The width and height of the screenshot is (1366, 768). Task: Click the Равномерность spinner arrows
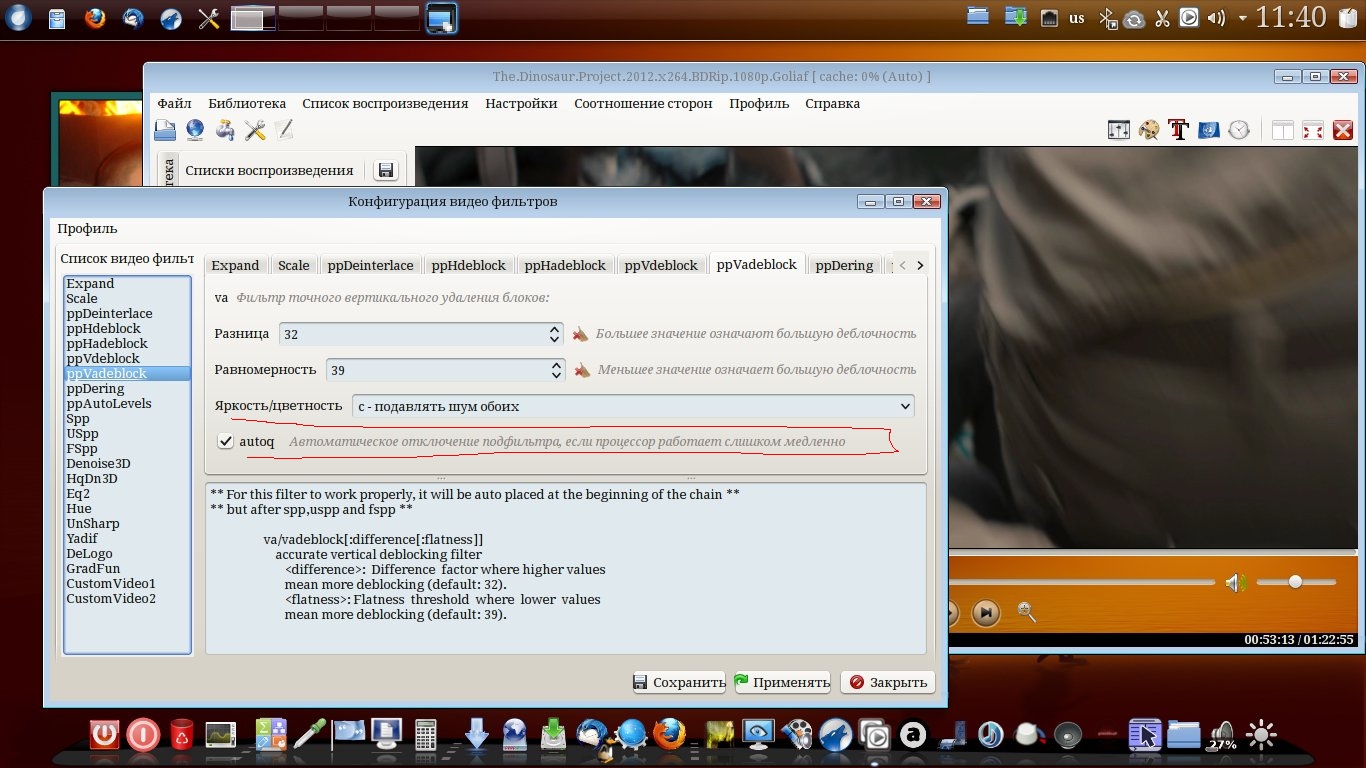pyautogui.click(x=557, y=370)
